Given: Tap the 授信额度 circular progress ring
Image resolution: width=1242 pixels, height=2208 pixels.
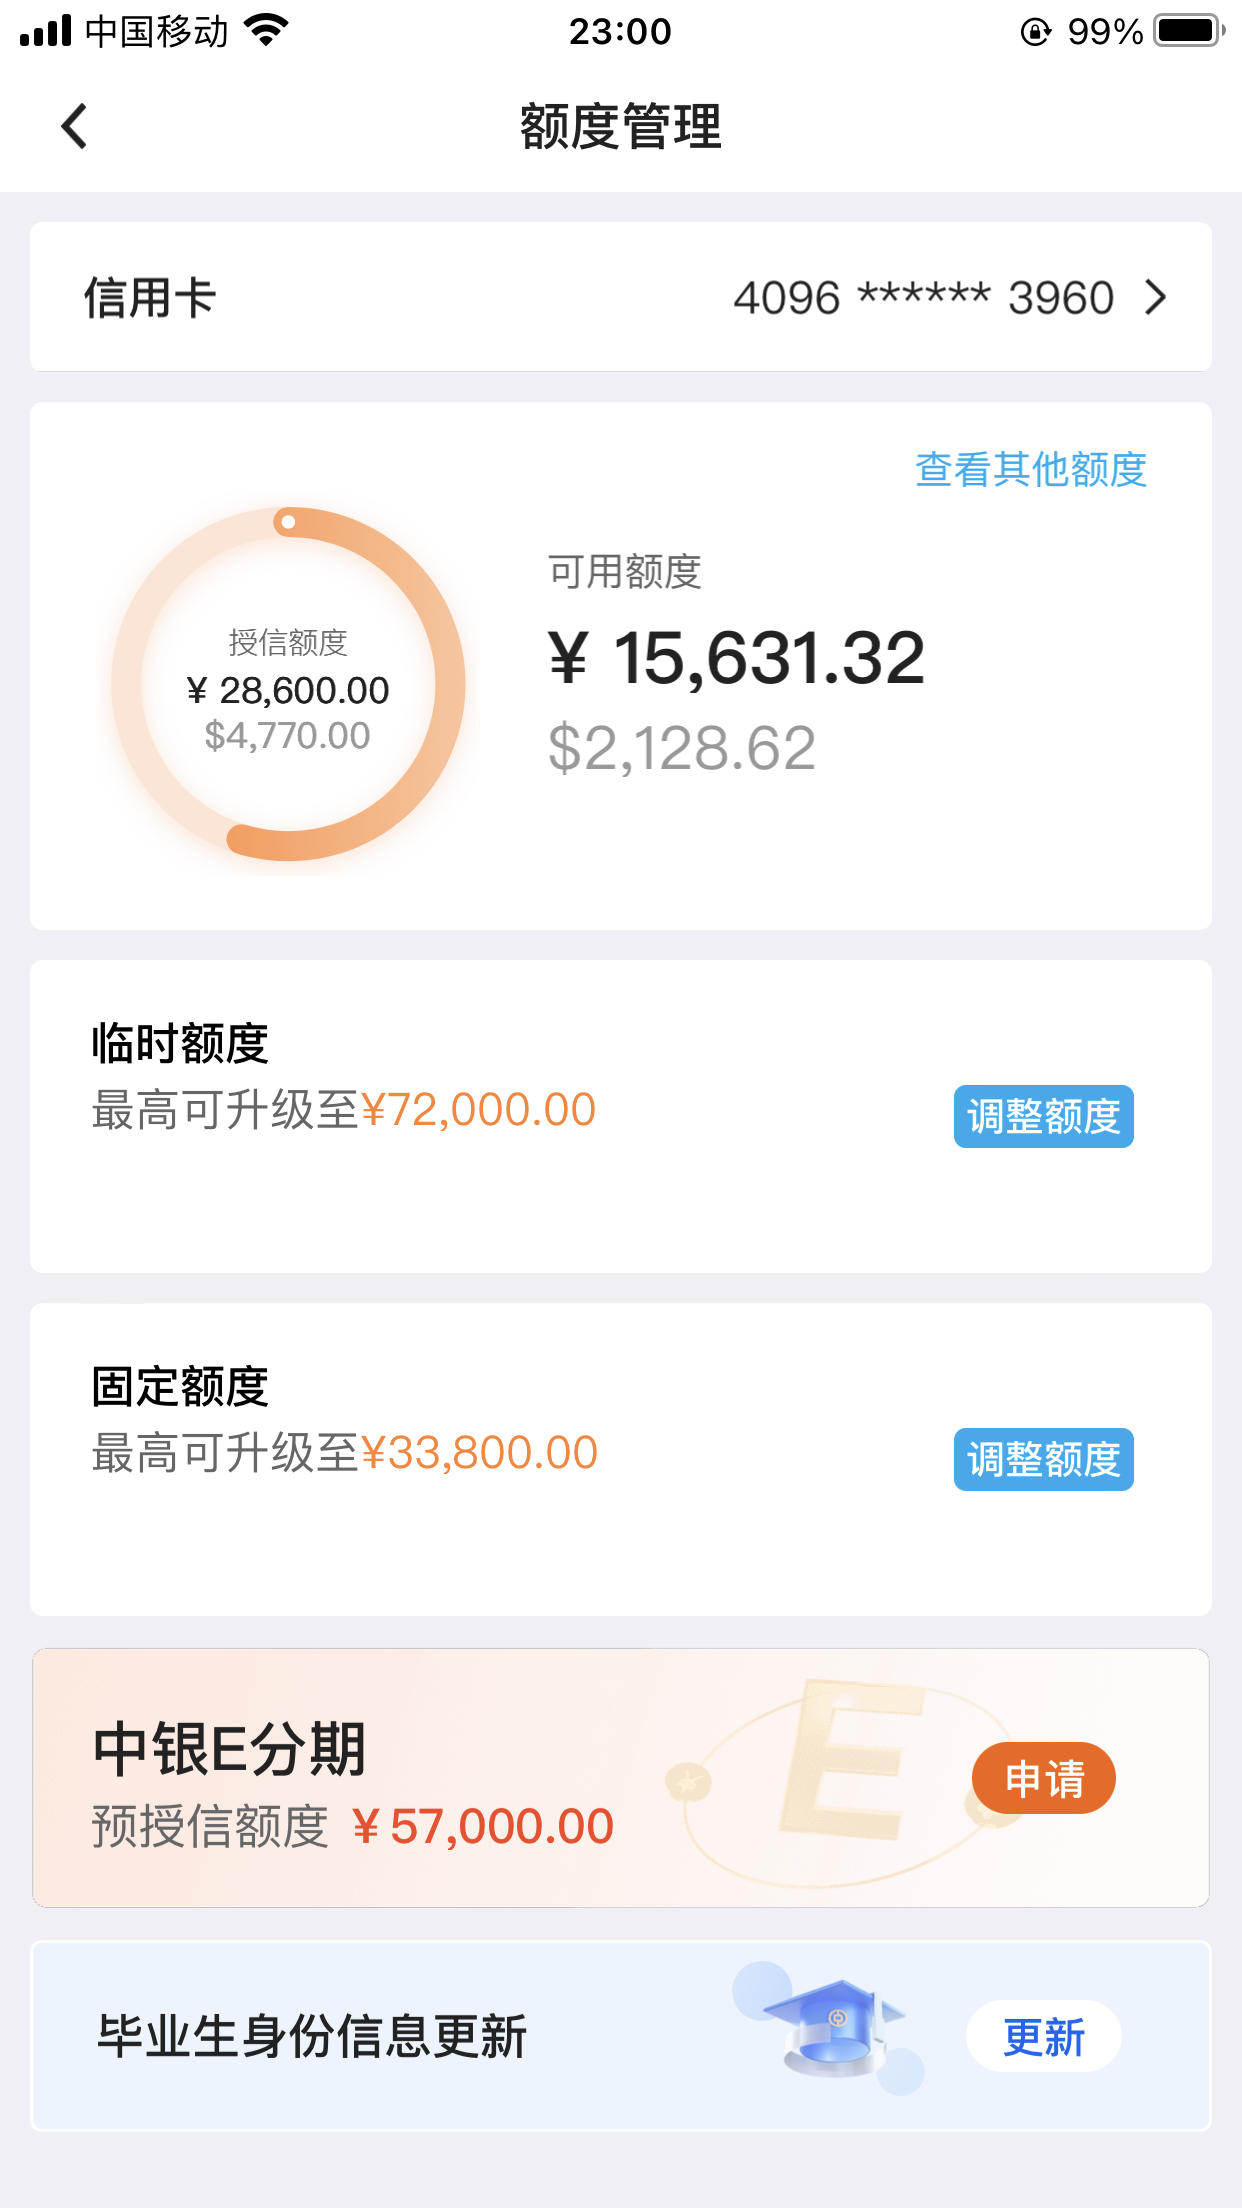Looking at the screenshot, I should tap(288, 684).
